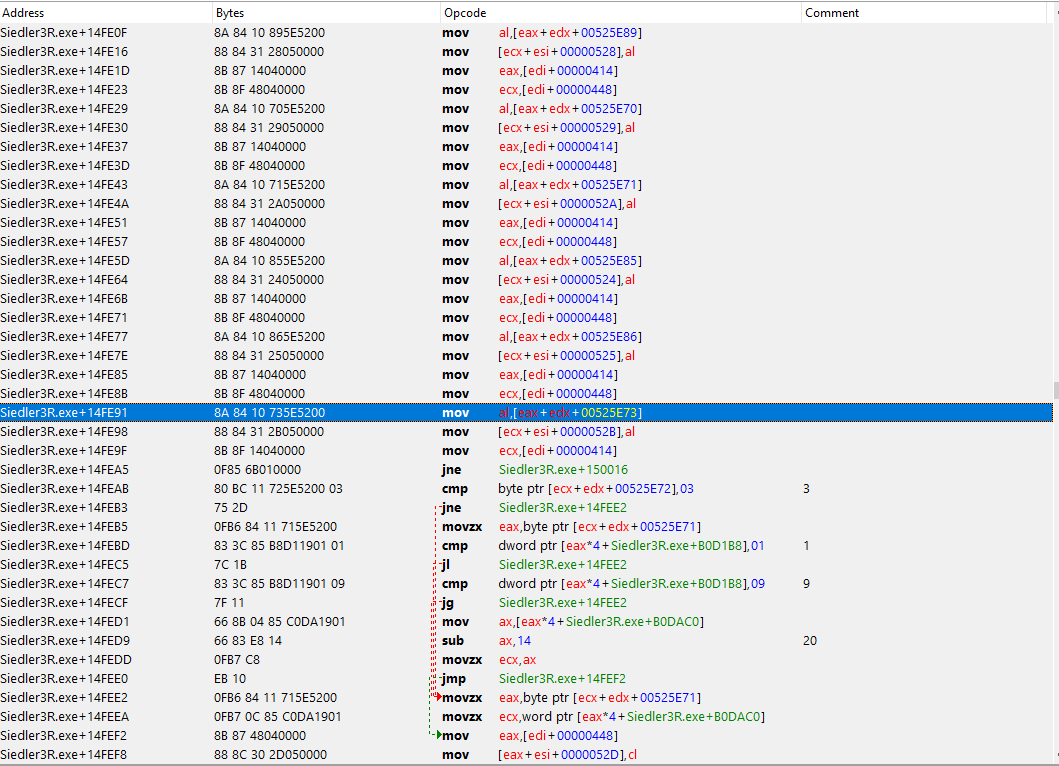Click the Bytes column header
Image resolution: width=1059 pixels, height=766 pixels.
(326, 13)
